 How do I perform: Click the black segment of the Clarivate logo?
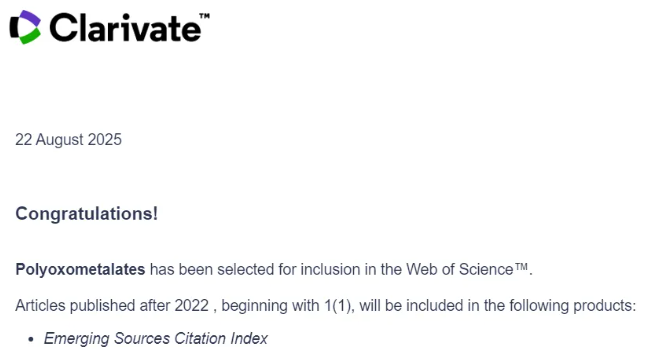(x=14, y=27)
